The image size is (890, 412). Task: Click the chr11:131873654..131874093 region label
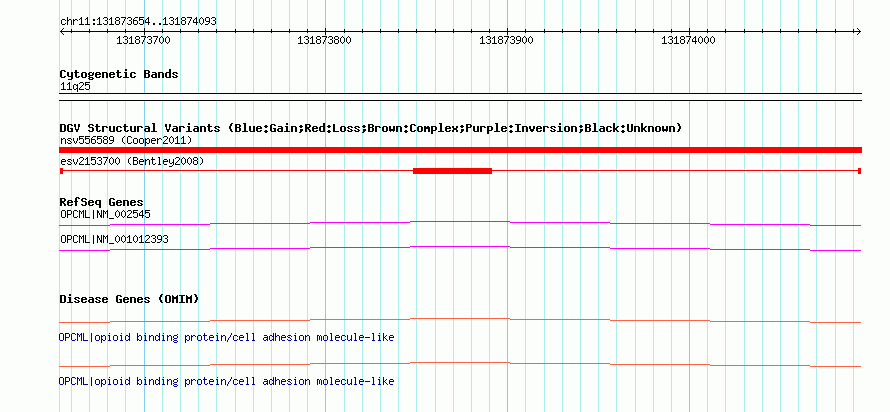[x=138, y=22]
